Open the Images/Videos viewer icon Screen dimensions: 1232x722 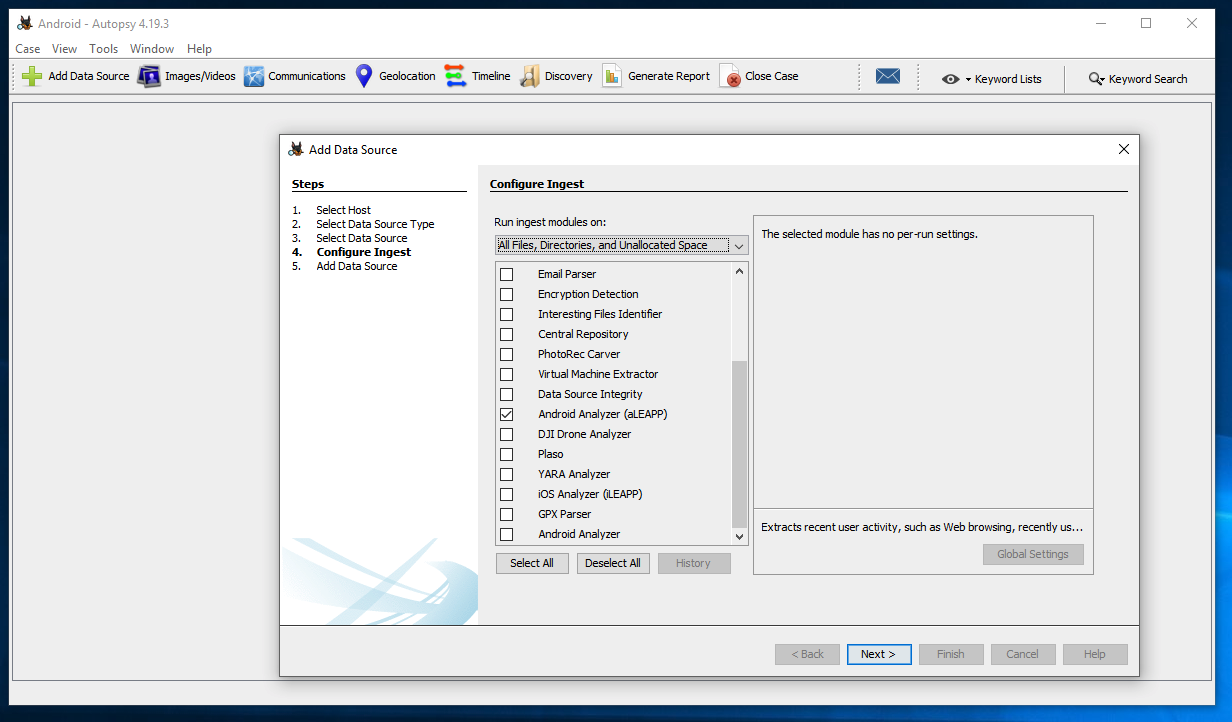coord(149,76)
